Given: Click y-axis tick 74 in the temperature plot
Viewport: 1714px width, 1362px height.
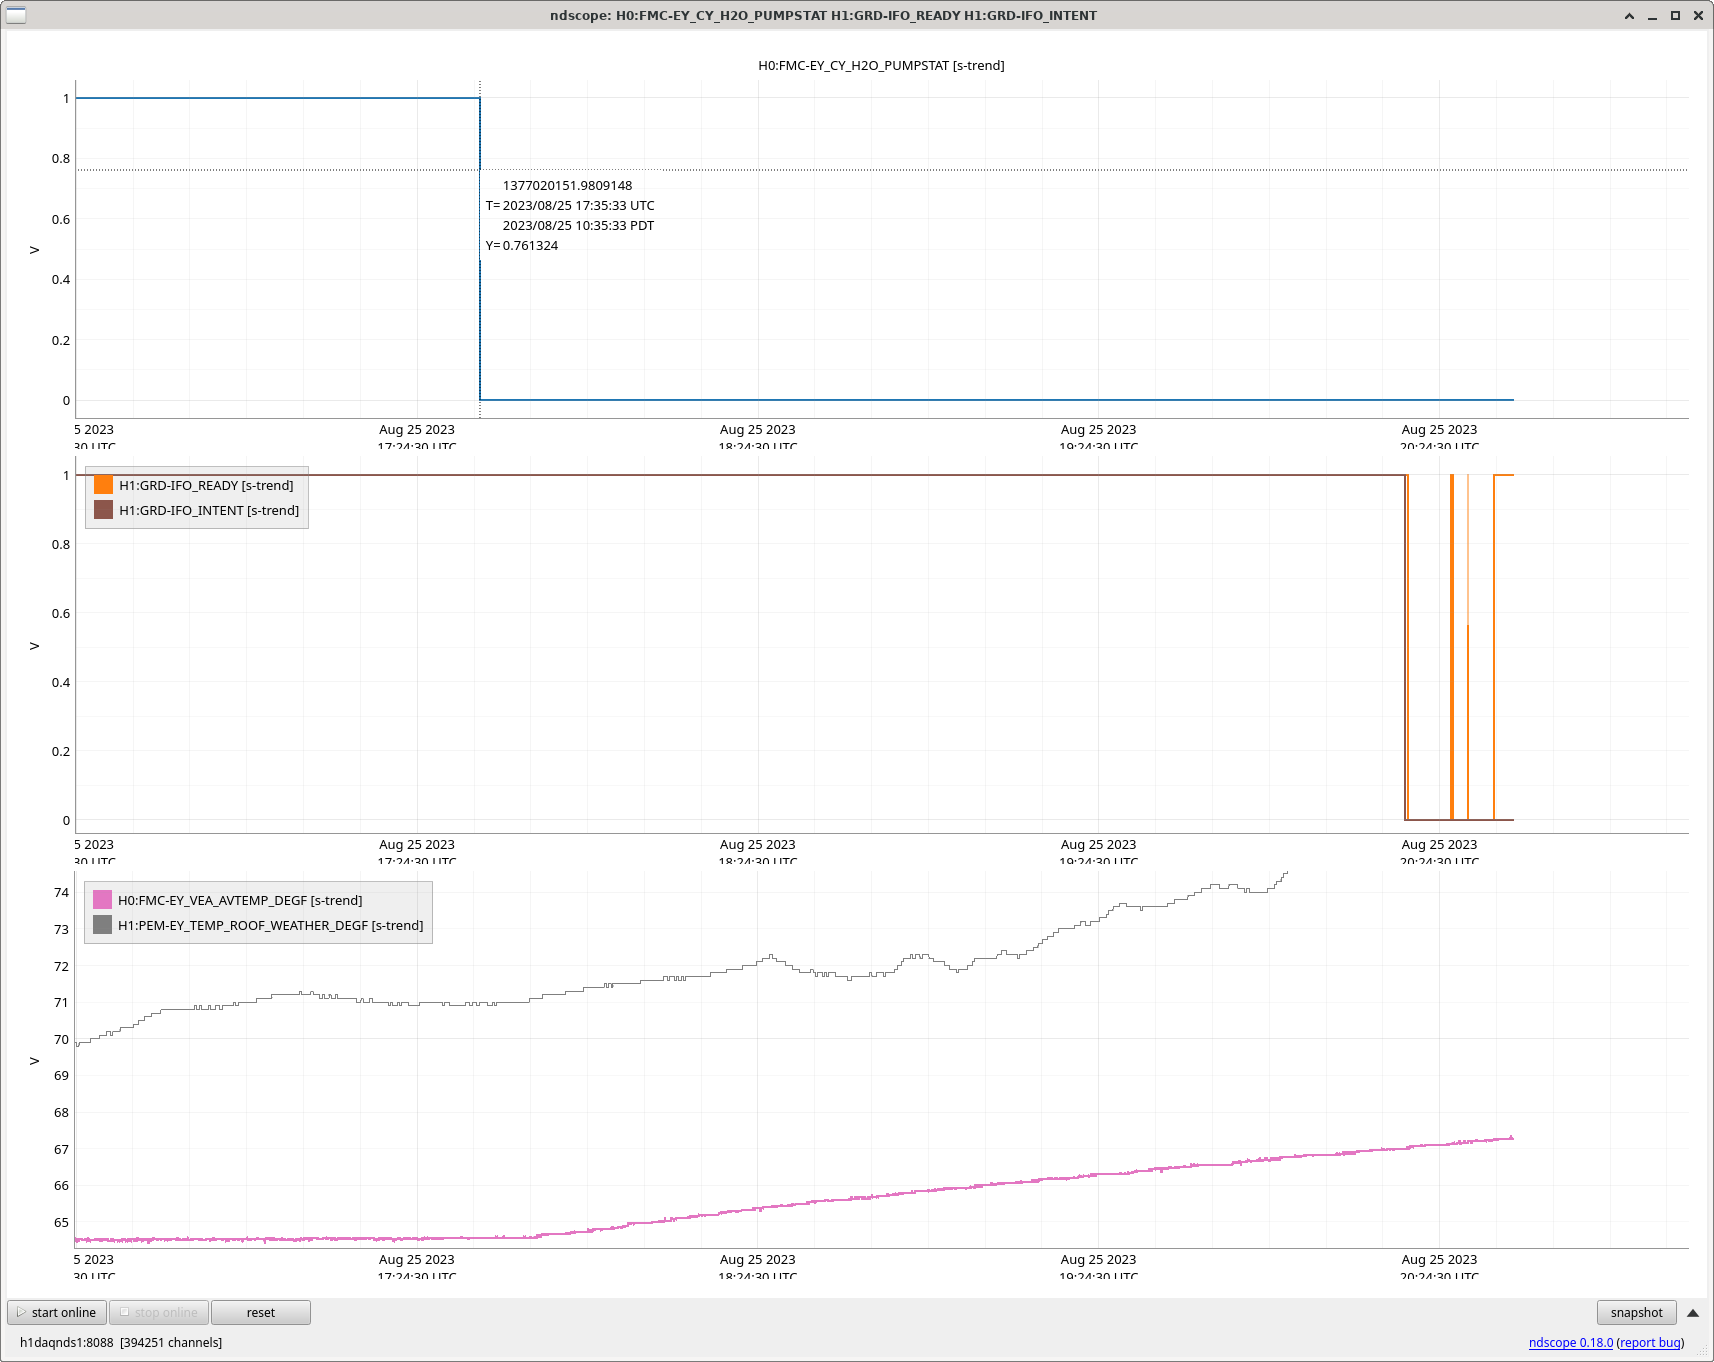Looking at the screenshot, I should coord(61,892).
